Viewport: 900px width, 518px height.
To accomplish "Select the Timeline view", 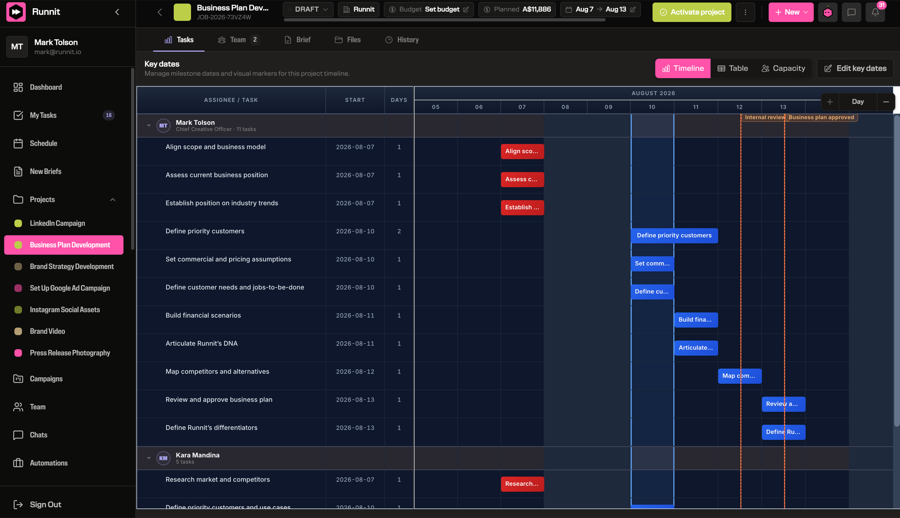I will pyautogui.click(x=682, y=68).
